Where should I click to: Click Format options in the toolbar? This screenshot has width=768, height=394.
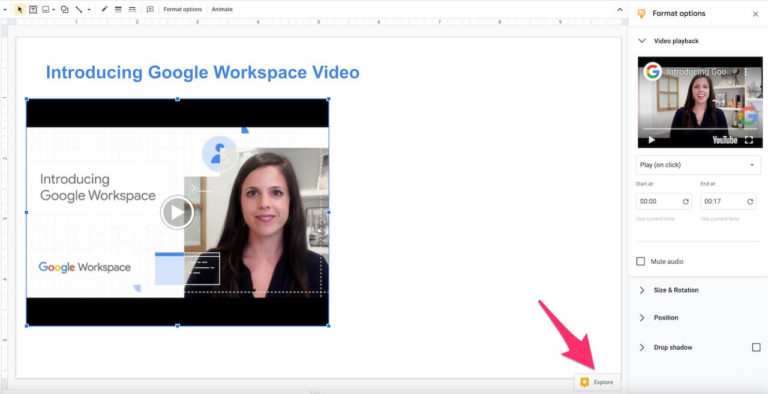[x=183, y=9]
